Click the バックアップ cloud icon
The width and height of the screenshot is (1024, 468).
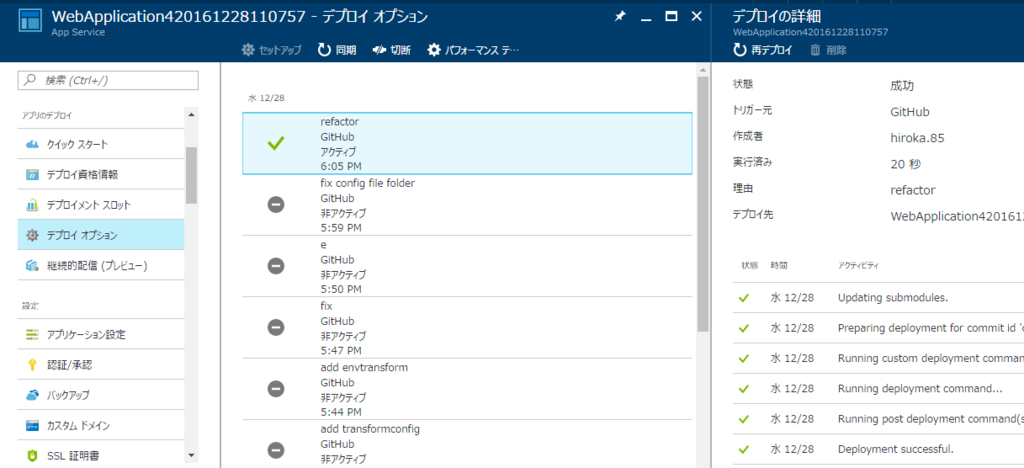(x=33, y=396)
